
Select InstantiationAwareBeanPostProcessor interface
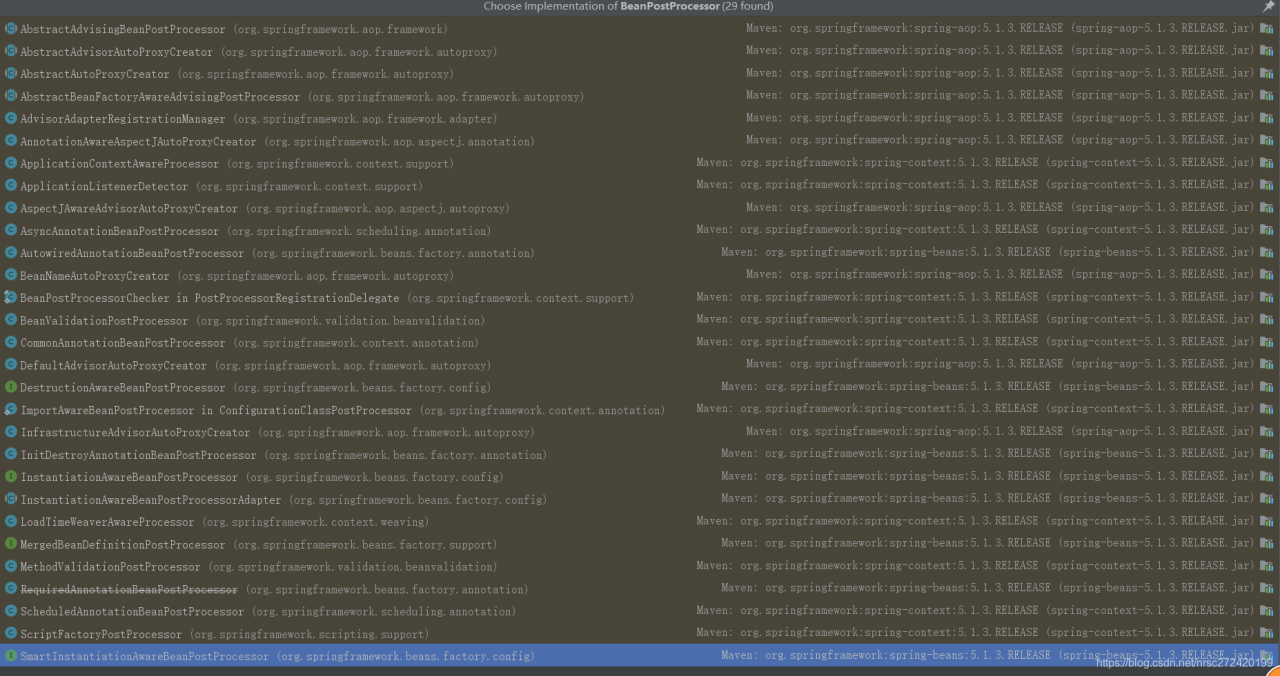640,476
